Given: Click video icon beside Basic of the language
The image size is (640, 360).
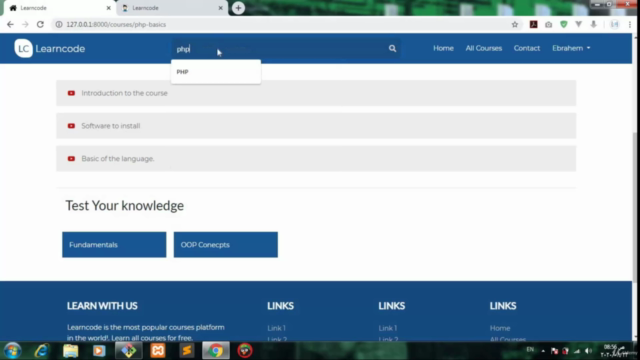Looking at the screenshot, I should (x=71, y=158).
